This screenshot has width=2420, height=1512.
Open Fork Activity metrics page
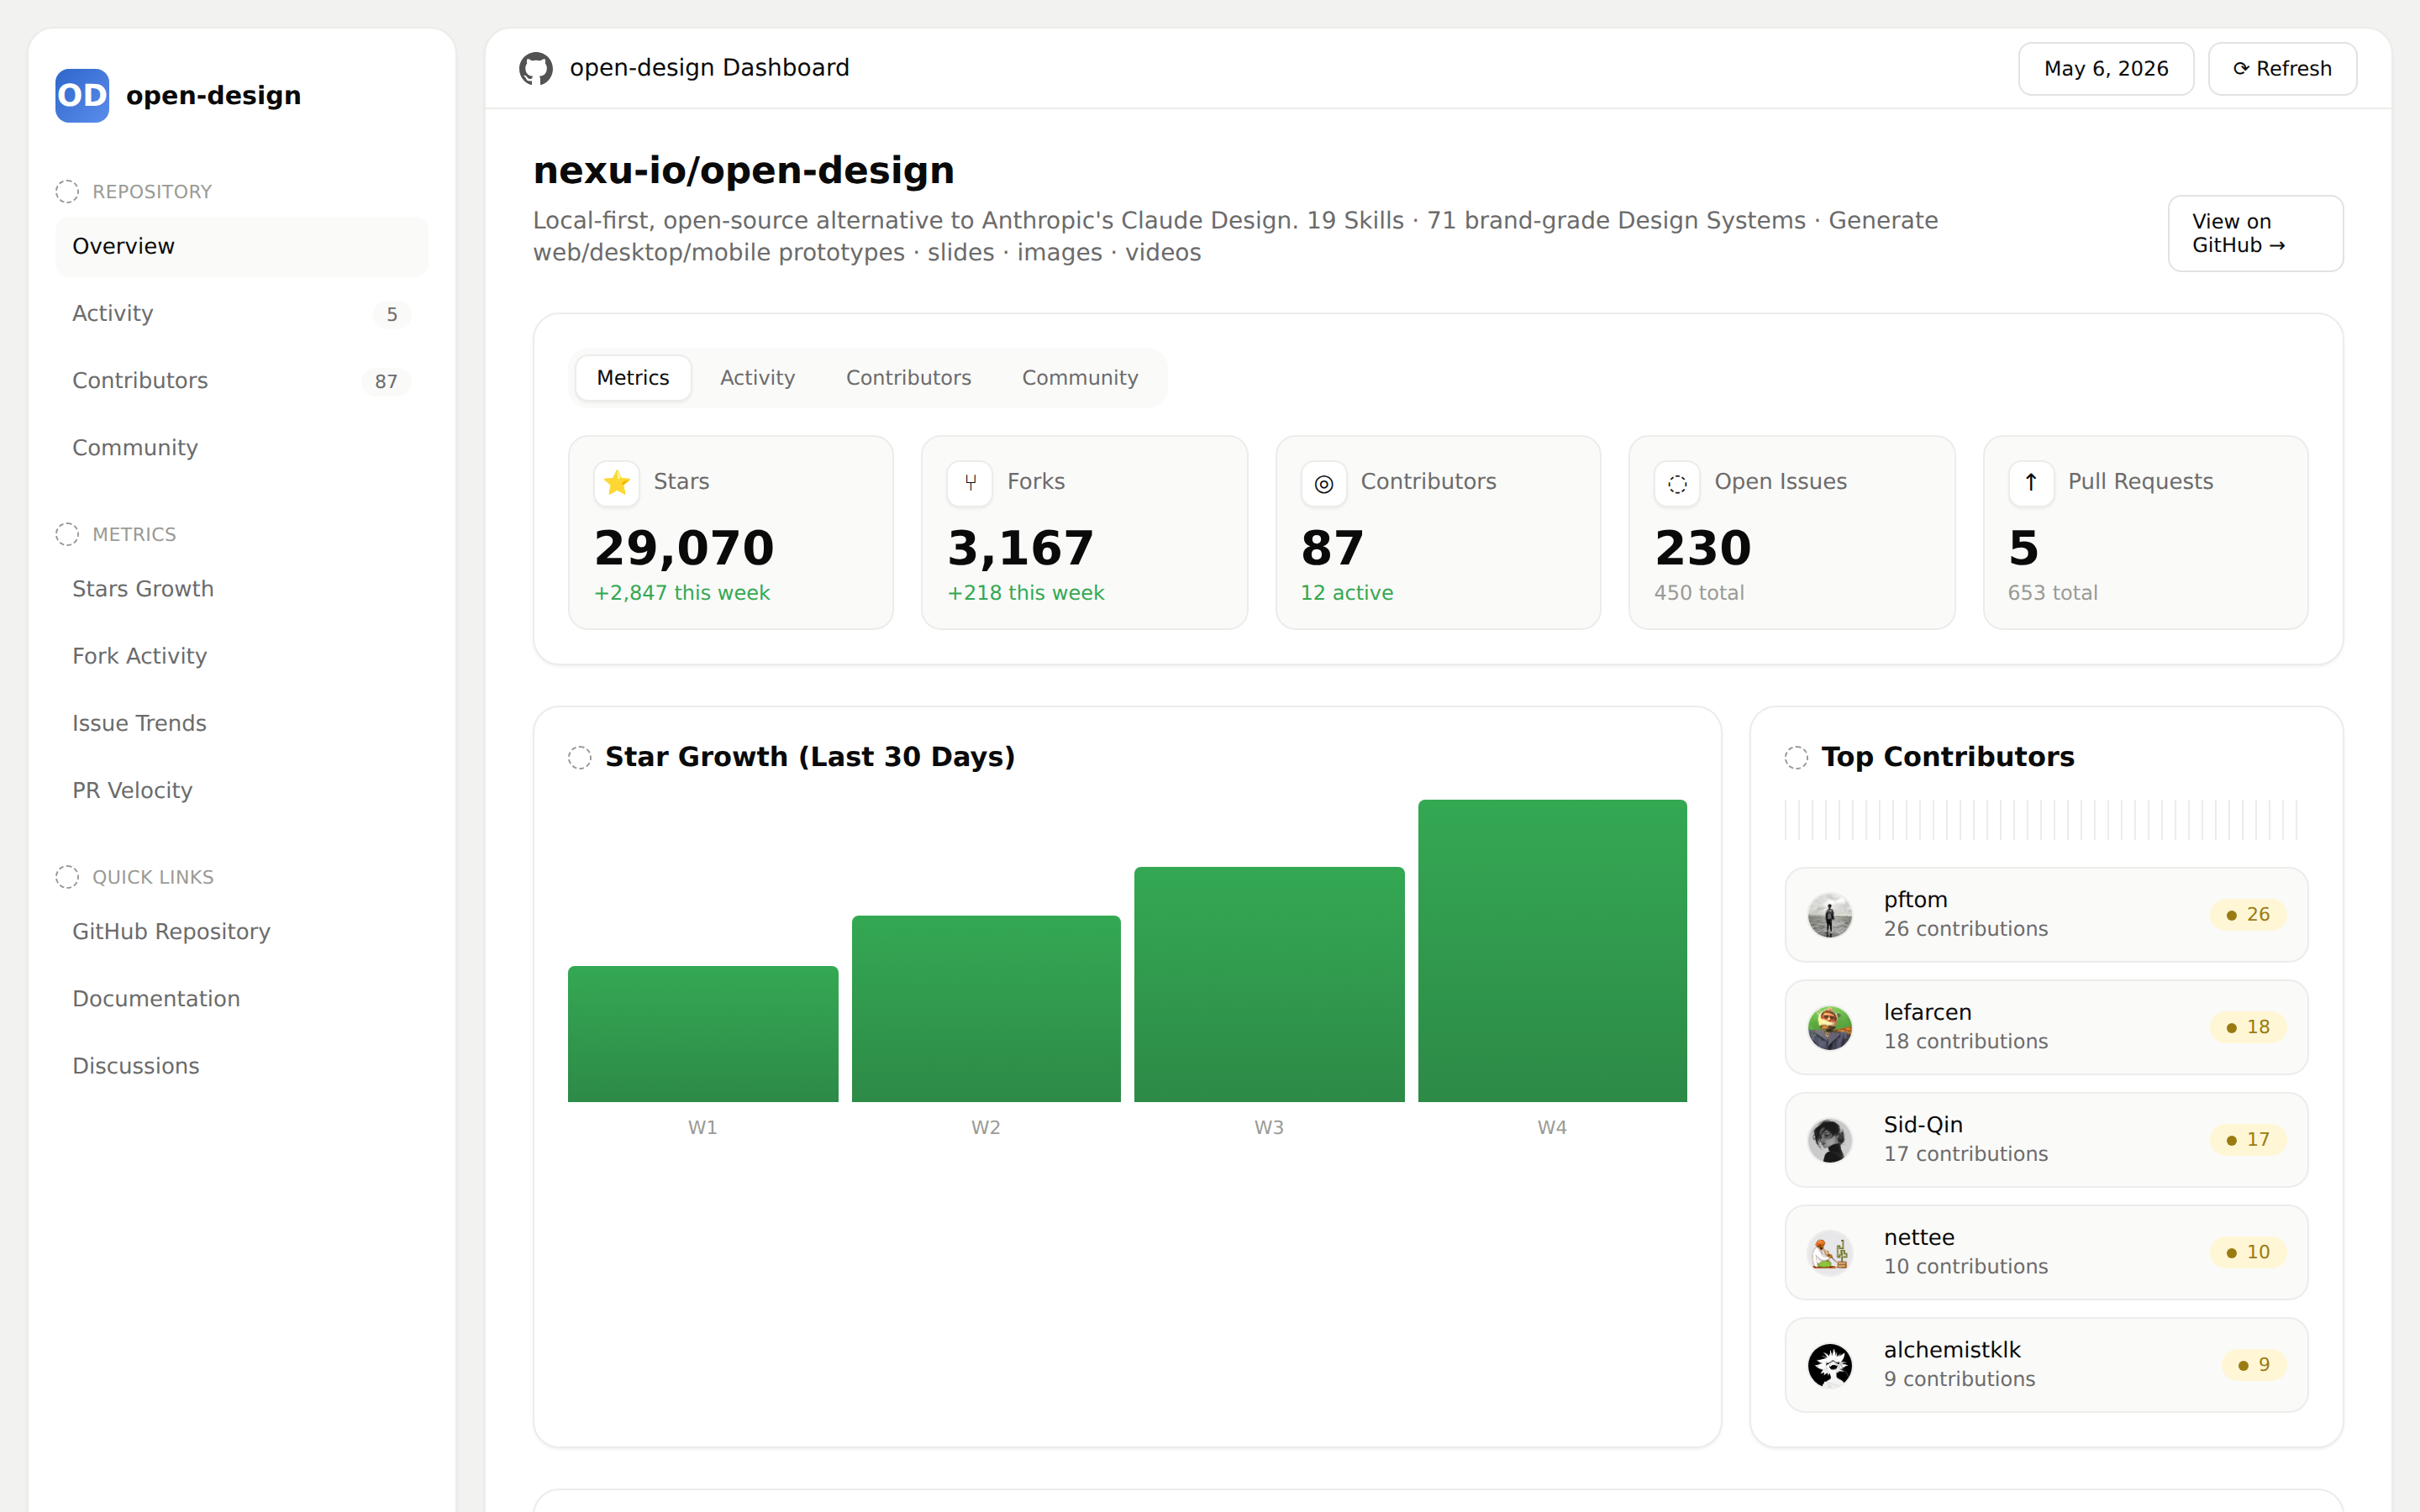(x=242, y=656)
